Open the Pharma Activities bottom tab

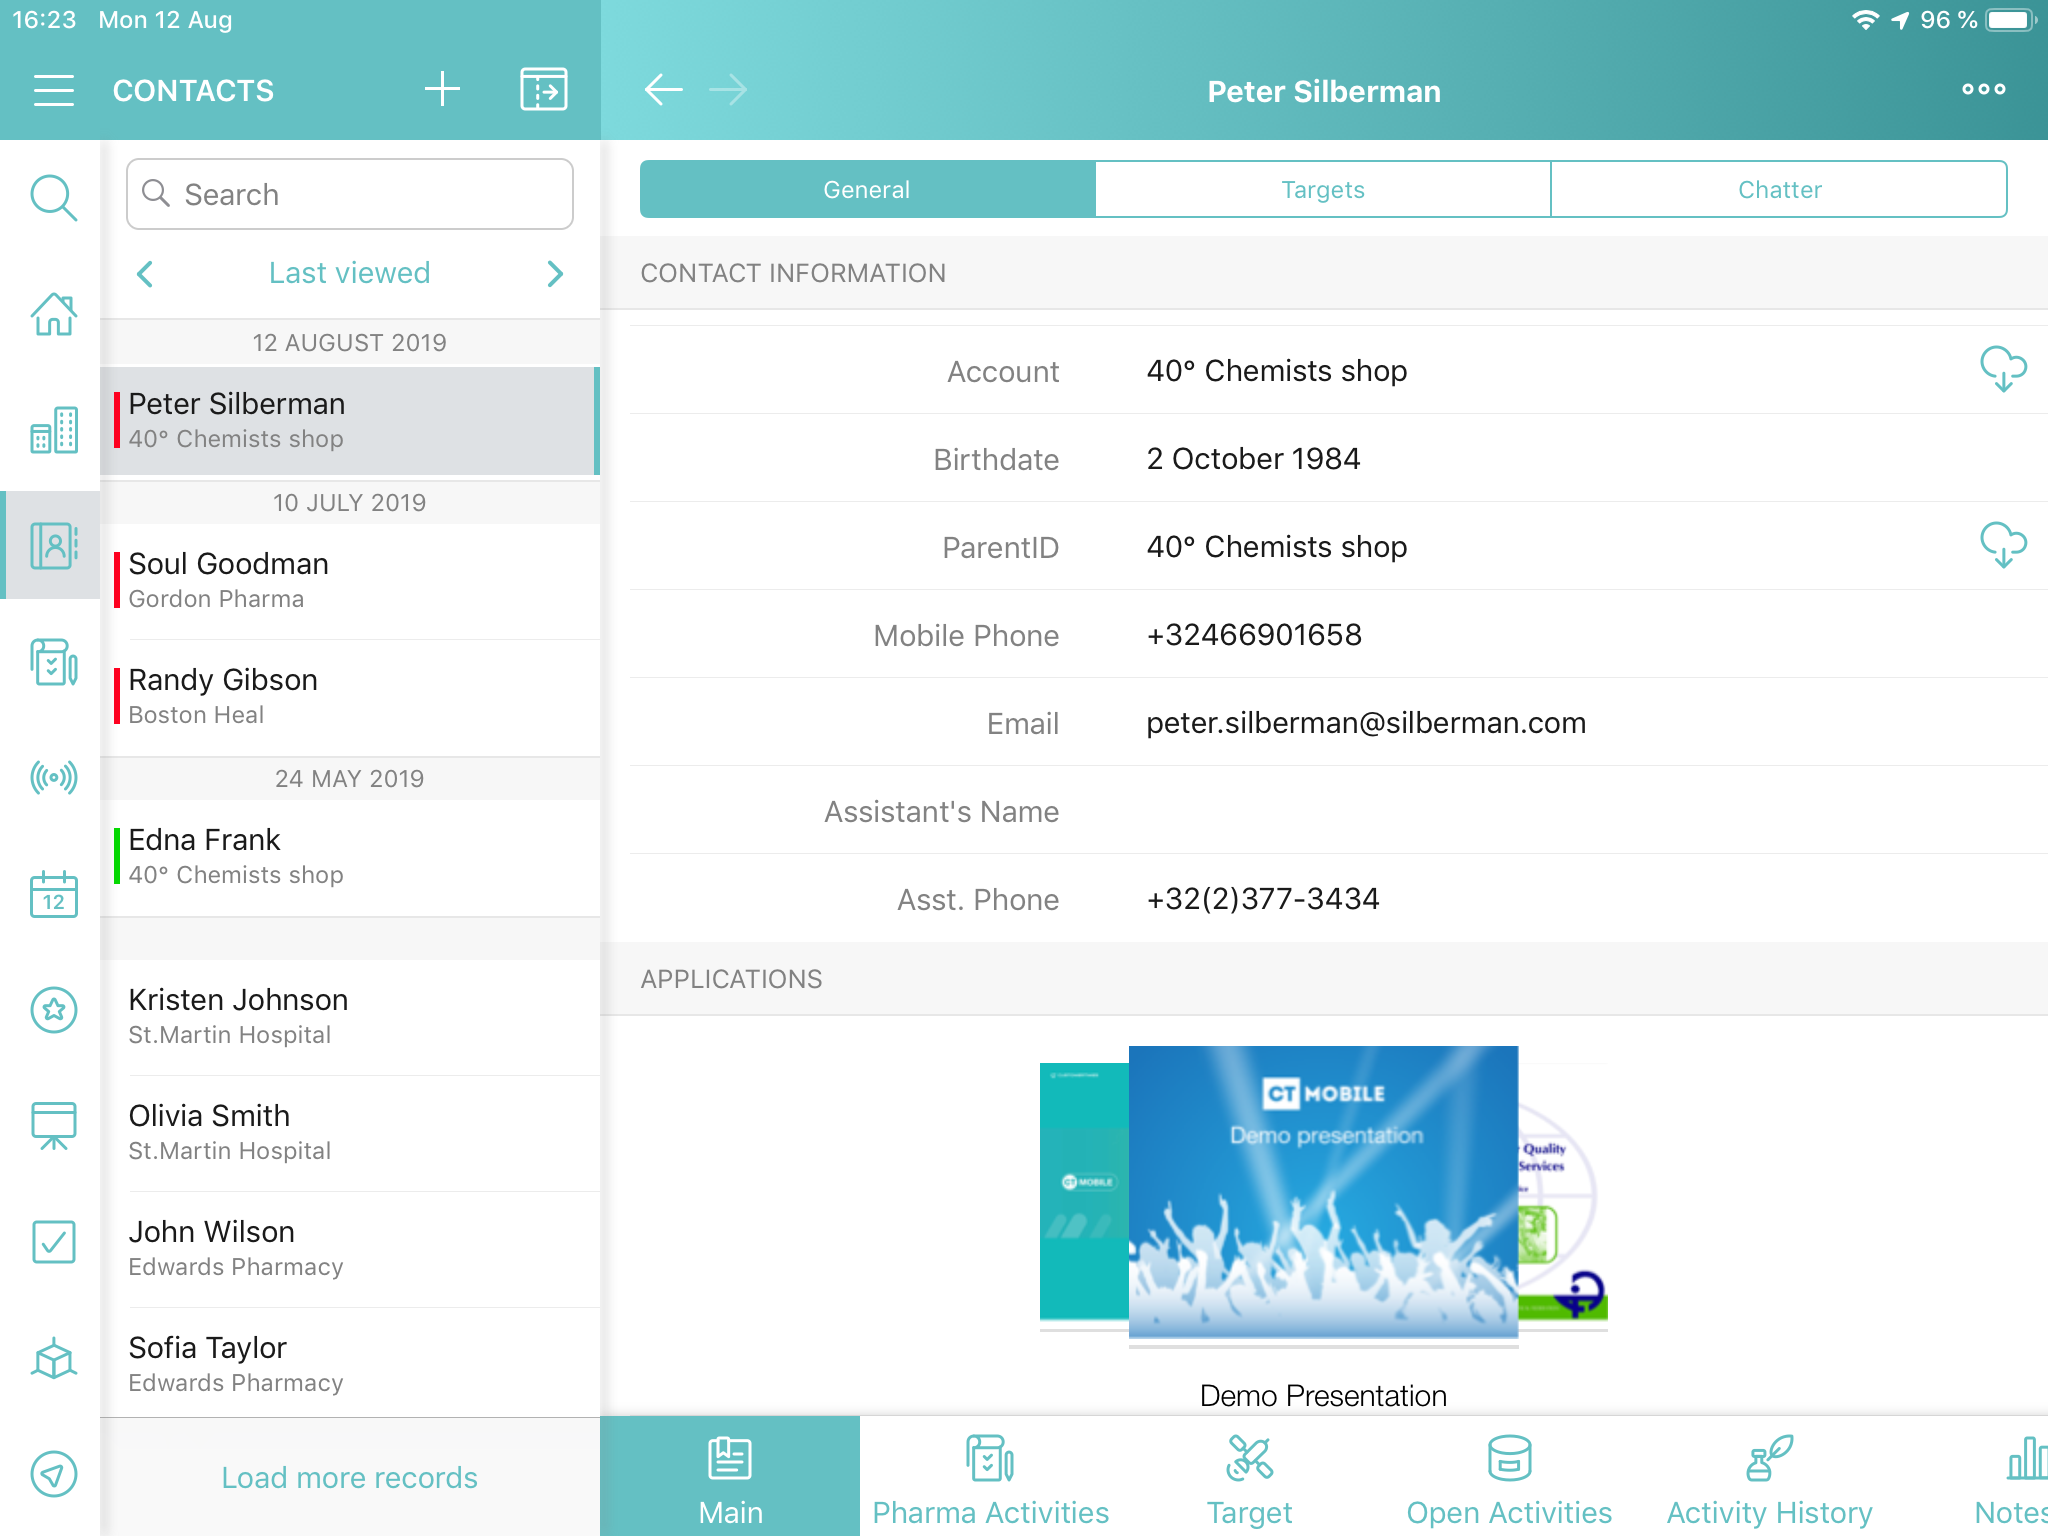click(x=990, y=1478)
